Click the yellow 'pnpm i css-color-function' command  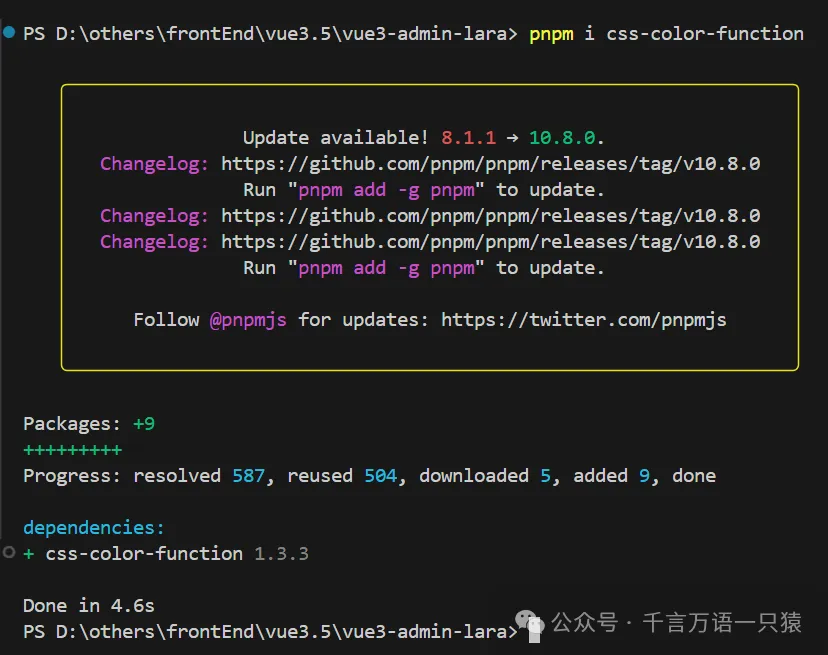pos(666,34)
